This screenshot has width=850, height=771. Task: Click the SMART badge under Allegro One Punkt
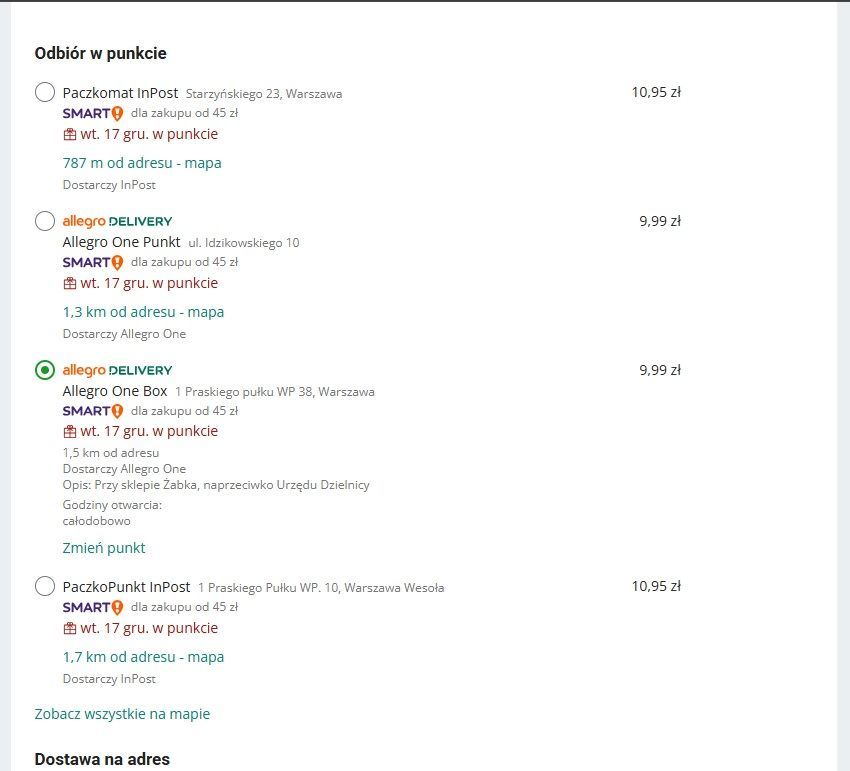click(x=93, y=262)
